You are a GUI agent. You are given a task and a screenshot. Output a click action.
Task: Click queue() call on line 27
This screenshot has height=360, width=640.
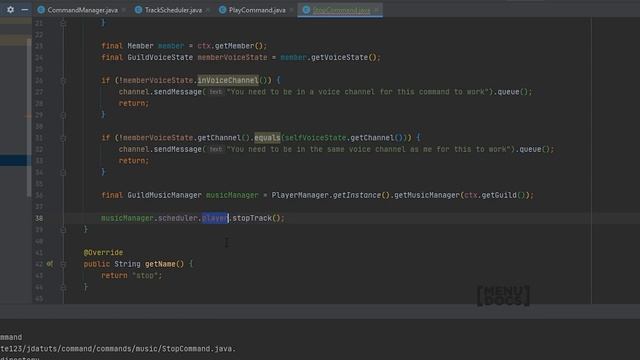(x=513, y=92)
